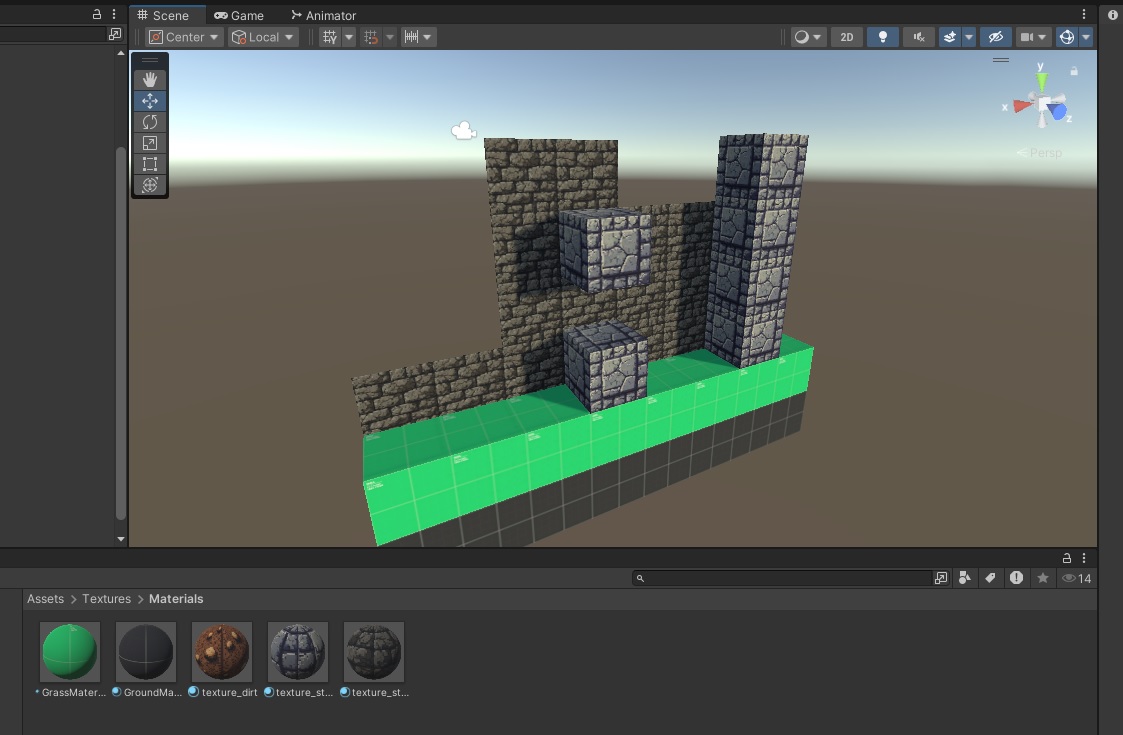Open the snap increment dropdown arrow
Image resolution: width=1123 pixels, height=735 pixels.
(x=428, y=37)
